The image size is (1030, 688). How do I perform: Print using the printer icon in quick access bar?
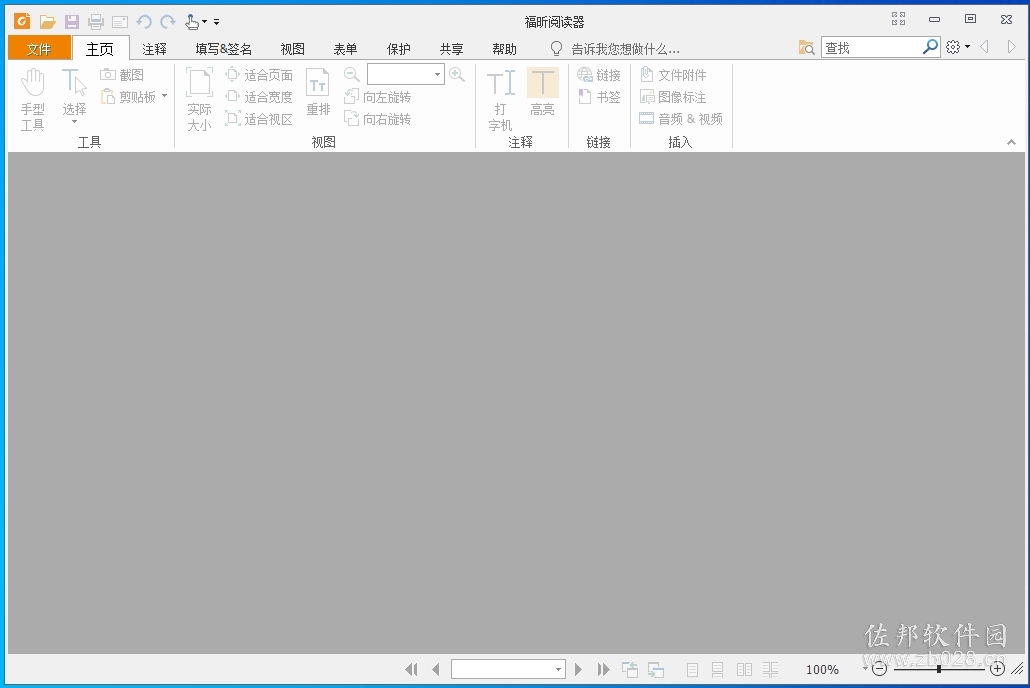pos(96,22)
